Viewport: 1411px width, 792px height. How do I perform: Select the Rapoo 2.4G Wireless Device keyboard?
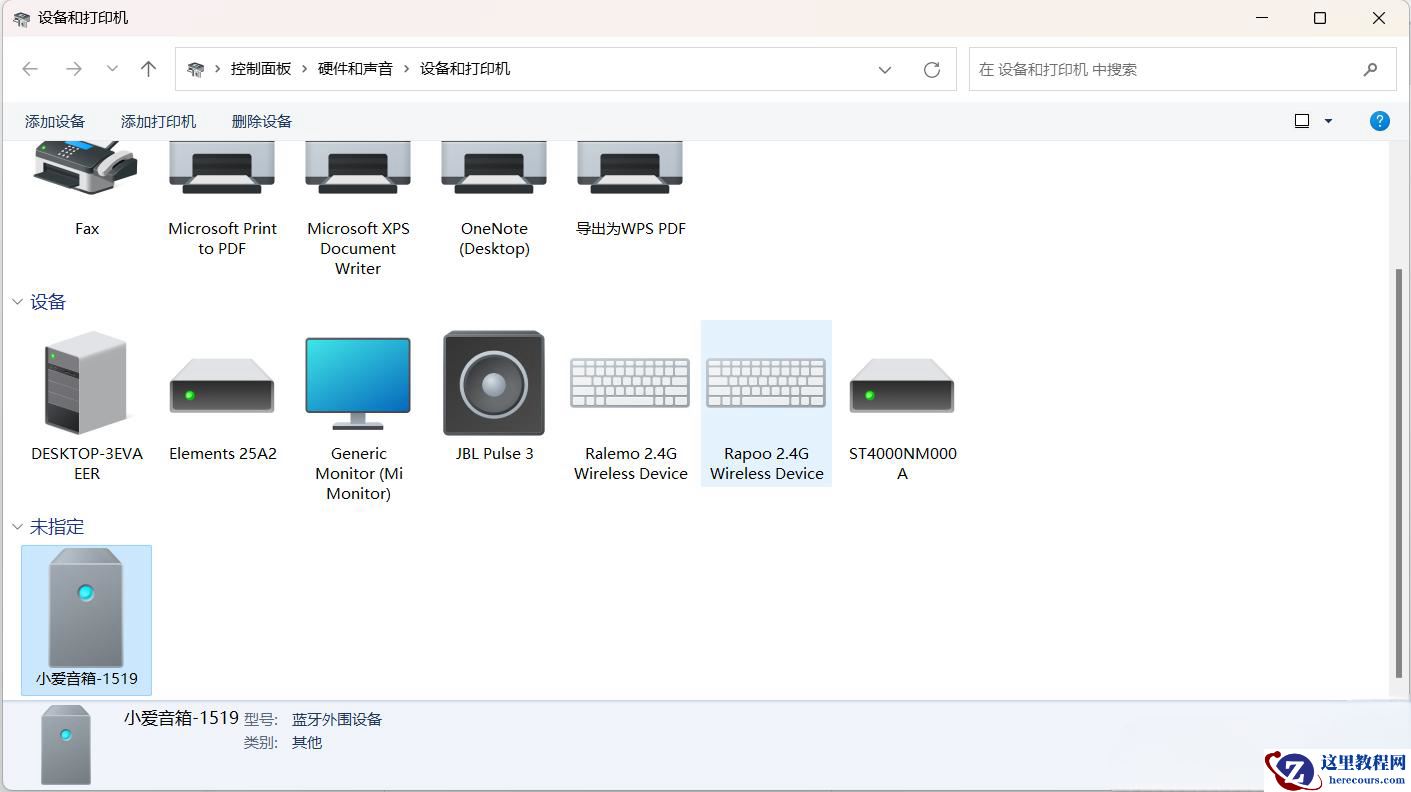click(x=765, y=382)
